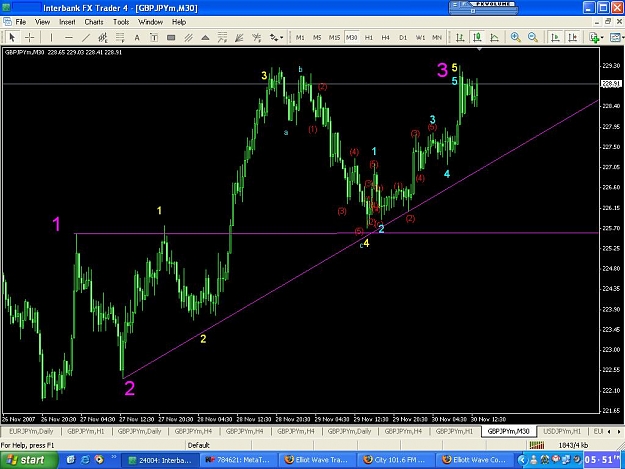Click the 228.91 current price label
This screenshot has width=625, height=469.
[x=611, y=84]
